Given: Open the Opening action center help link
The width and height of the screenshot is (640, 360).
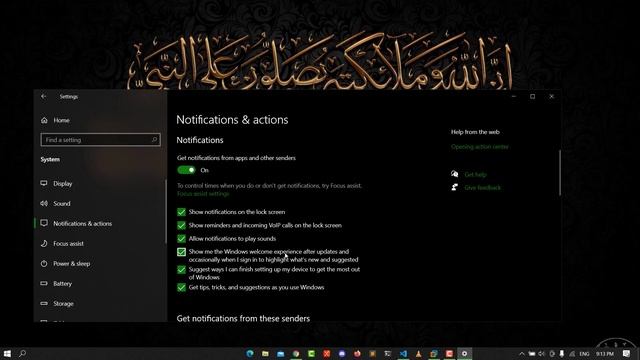Looking at the screenshot, I should pyautogui.click(x=480, y=147).
